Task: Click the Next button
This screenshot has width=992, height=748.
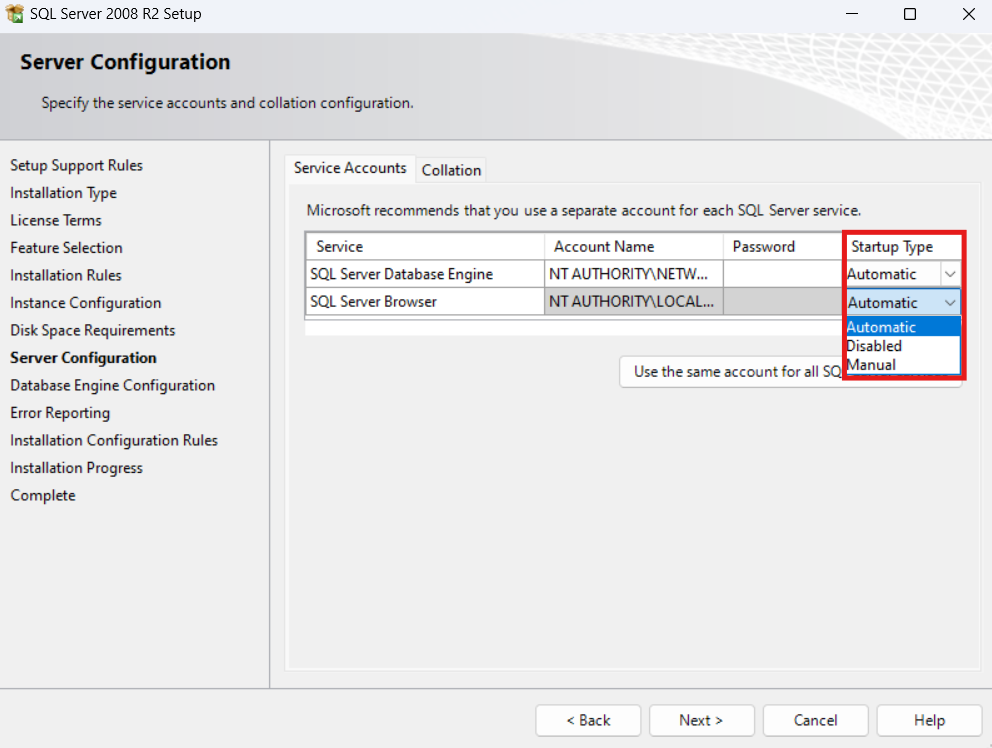Action: 701,720
